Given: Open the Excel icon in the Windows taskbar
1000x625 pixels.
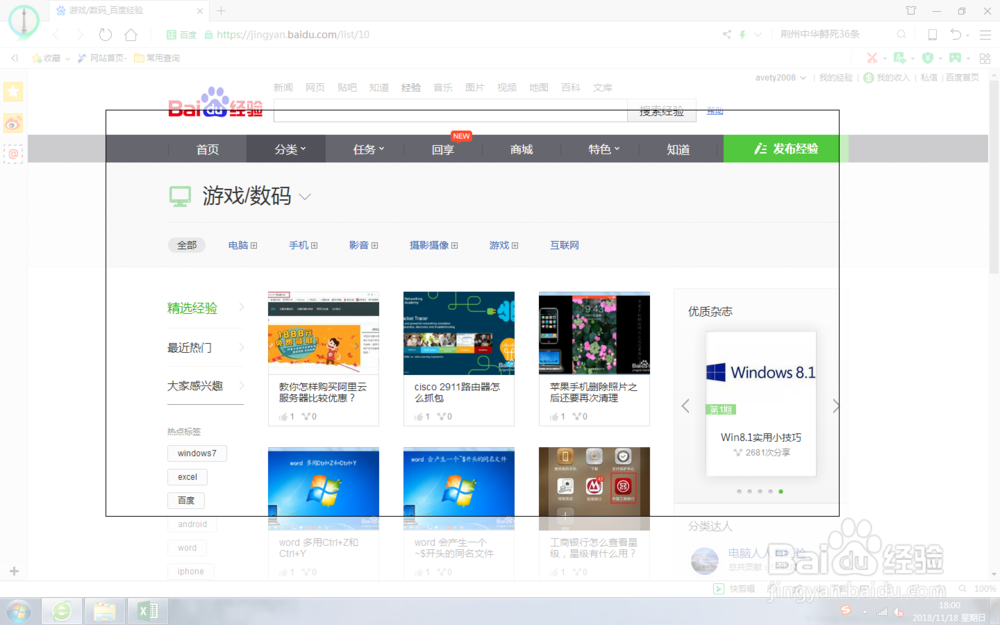Looking at the screenshot, I should click(x=148, y=612).
